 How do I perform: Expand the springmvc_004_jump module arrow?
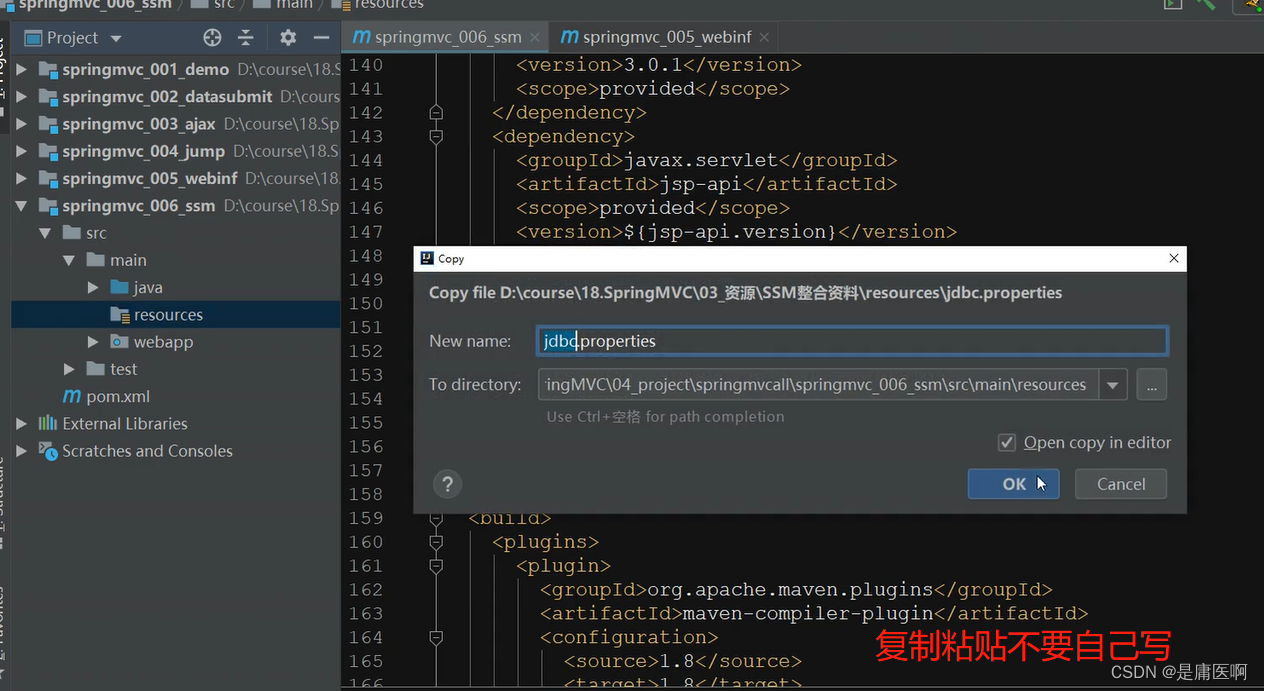pos(21,151)
